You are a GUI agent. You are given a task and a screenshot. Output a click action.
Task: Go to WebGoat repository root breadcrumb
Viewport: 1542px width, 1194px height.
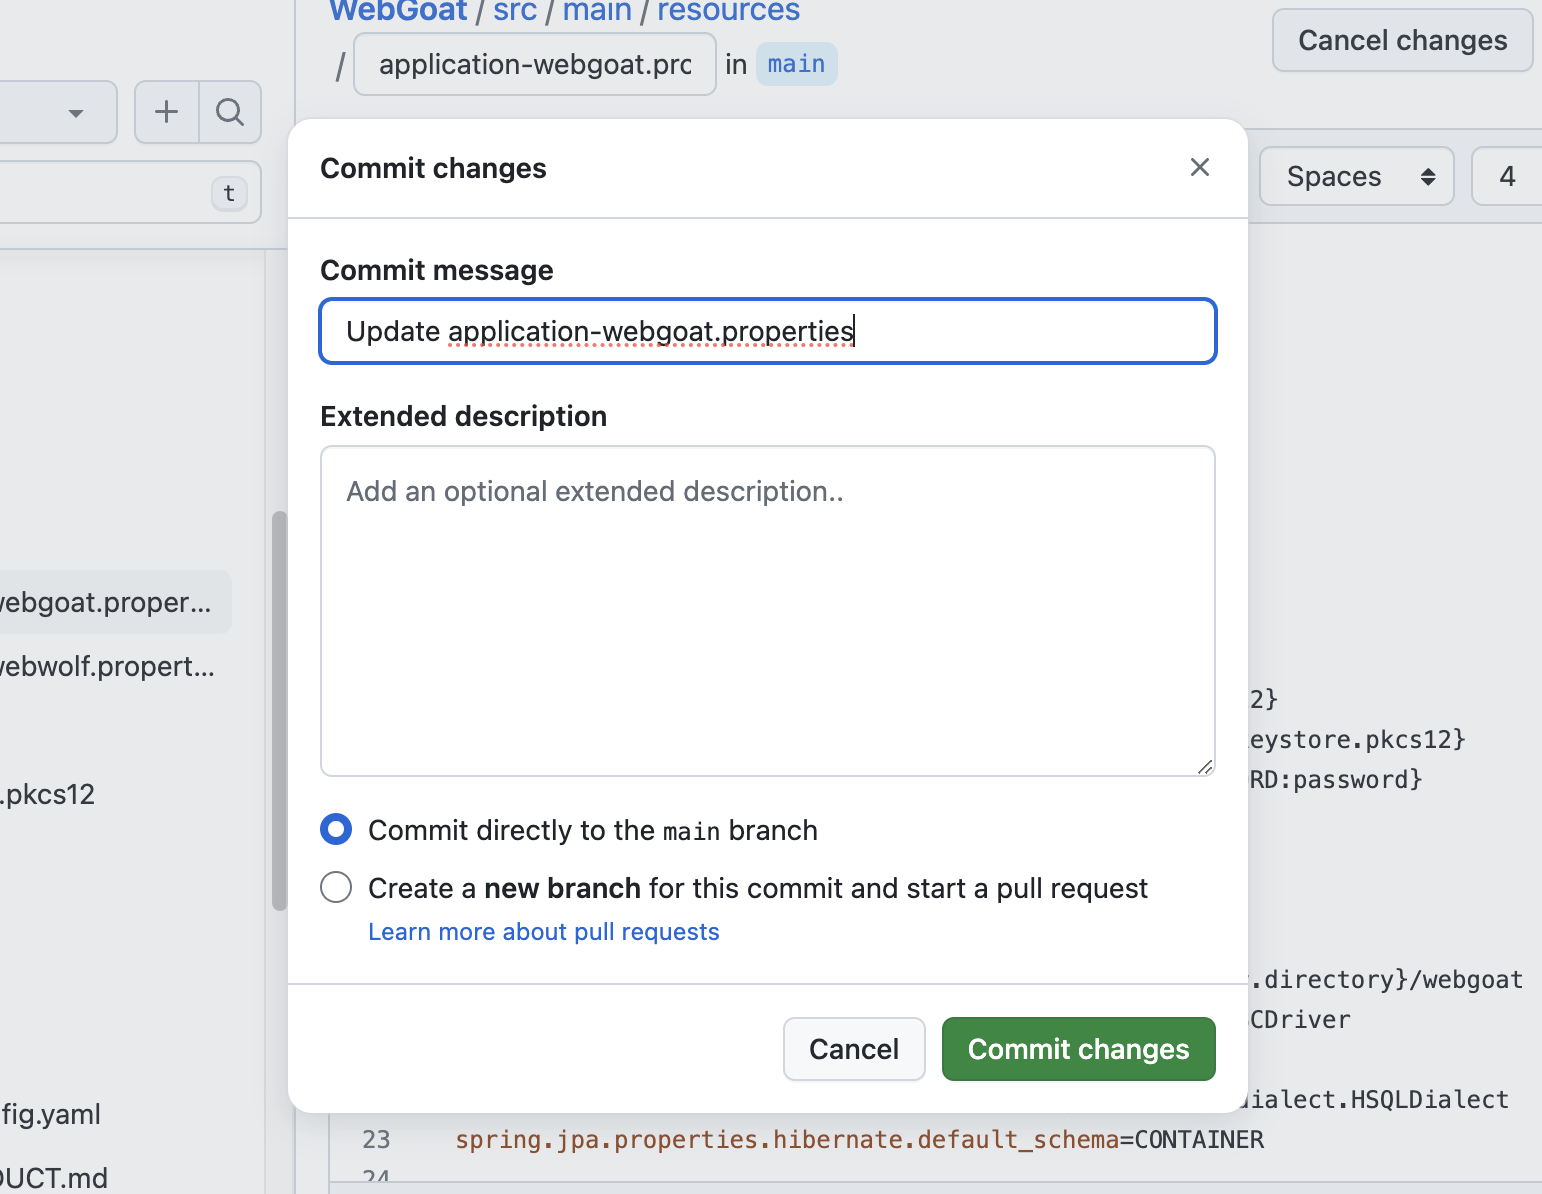398,11
